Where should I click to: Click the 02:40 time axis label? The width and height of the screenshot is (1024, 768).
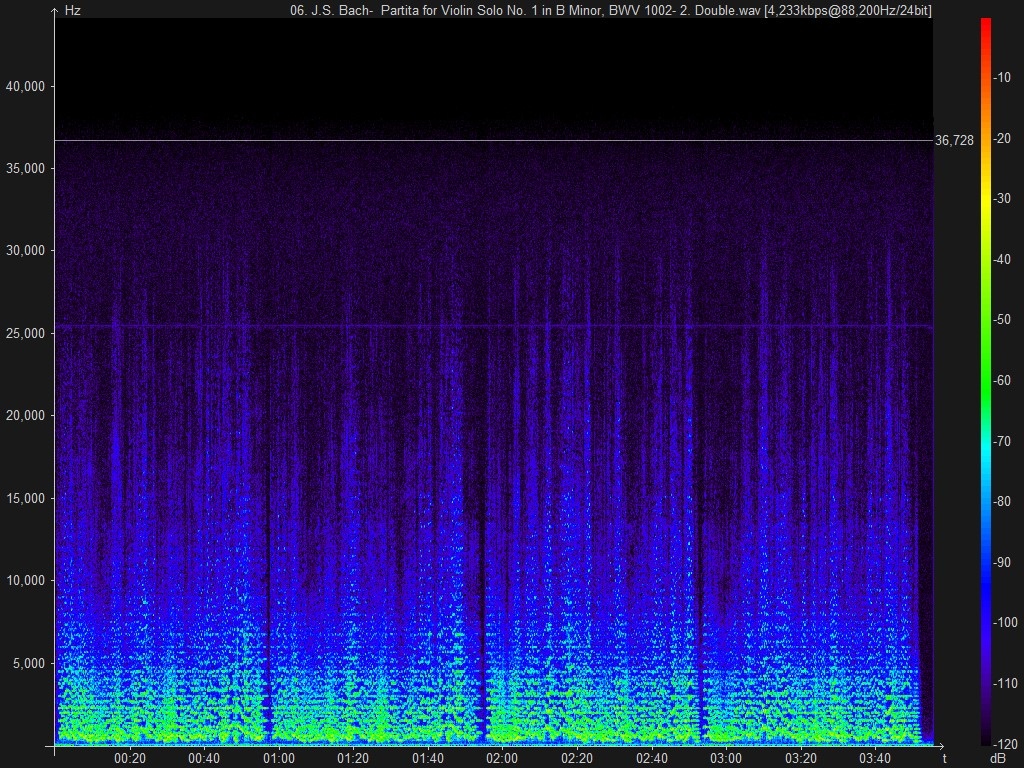pos(651,758)
